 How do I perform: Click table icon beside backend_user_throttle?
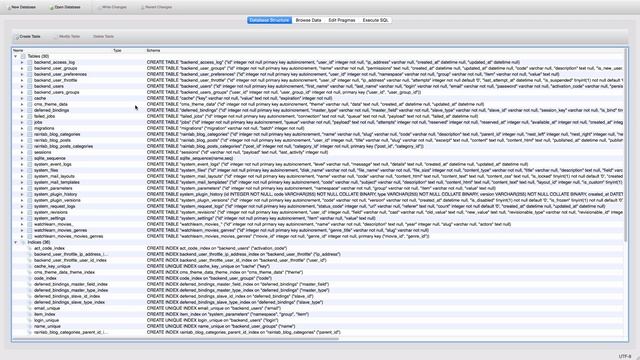pos(30,80)
